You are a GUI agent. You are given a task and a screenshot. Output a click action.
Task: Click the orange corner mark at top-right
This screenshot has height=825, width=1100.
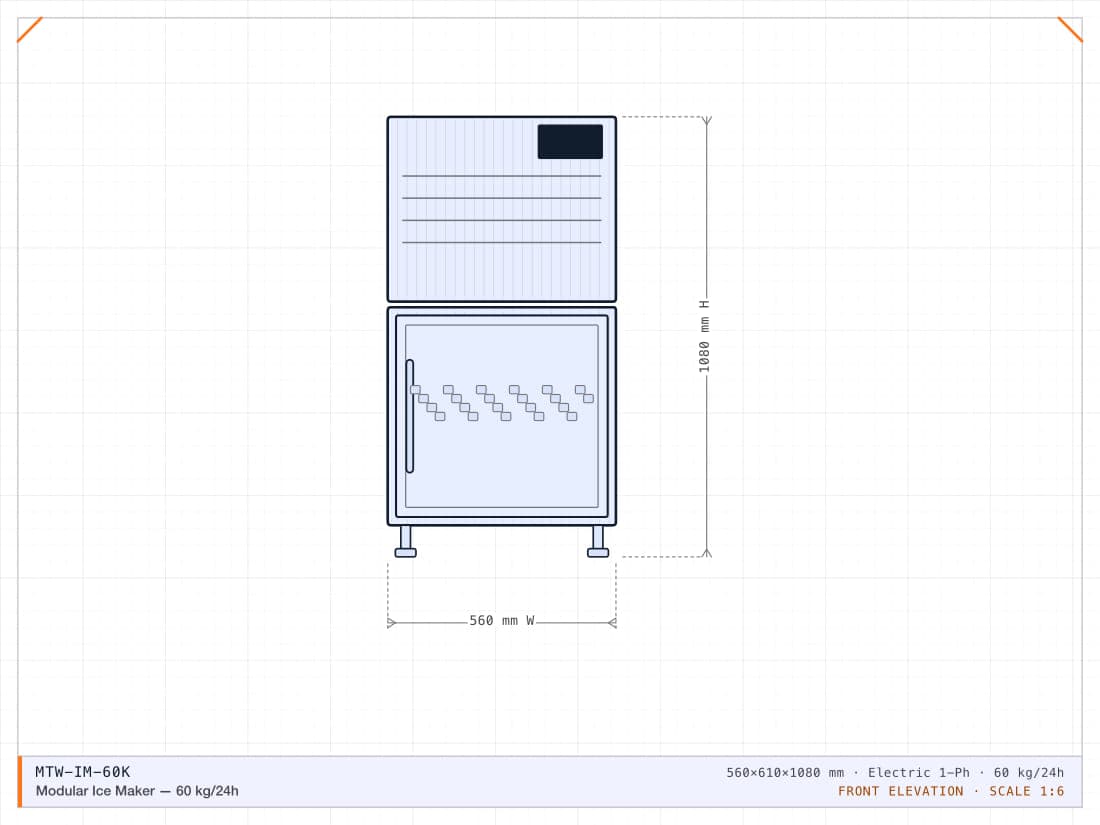click(x=1070, y=29)
